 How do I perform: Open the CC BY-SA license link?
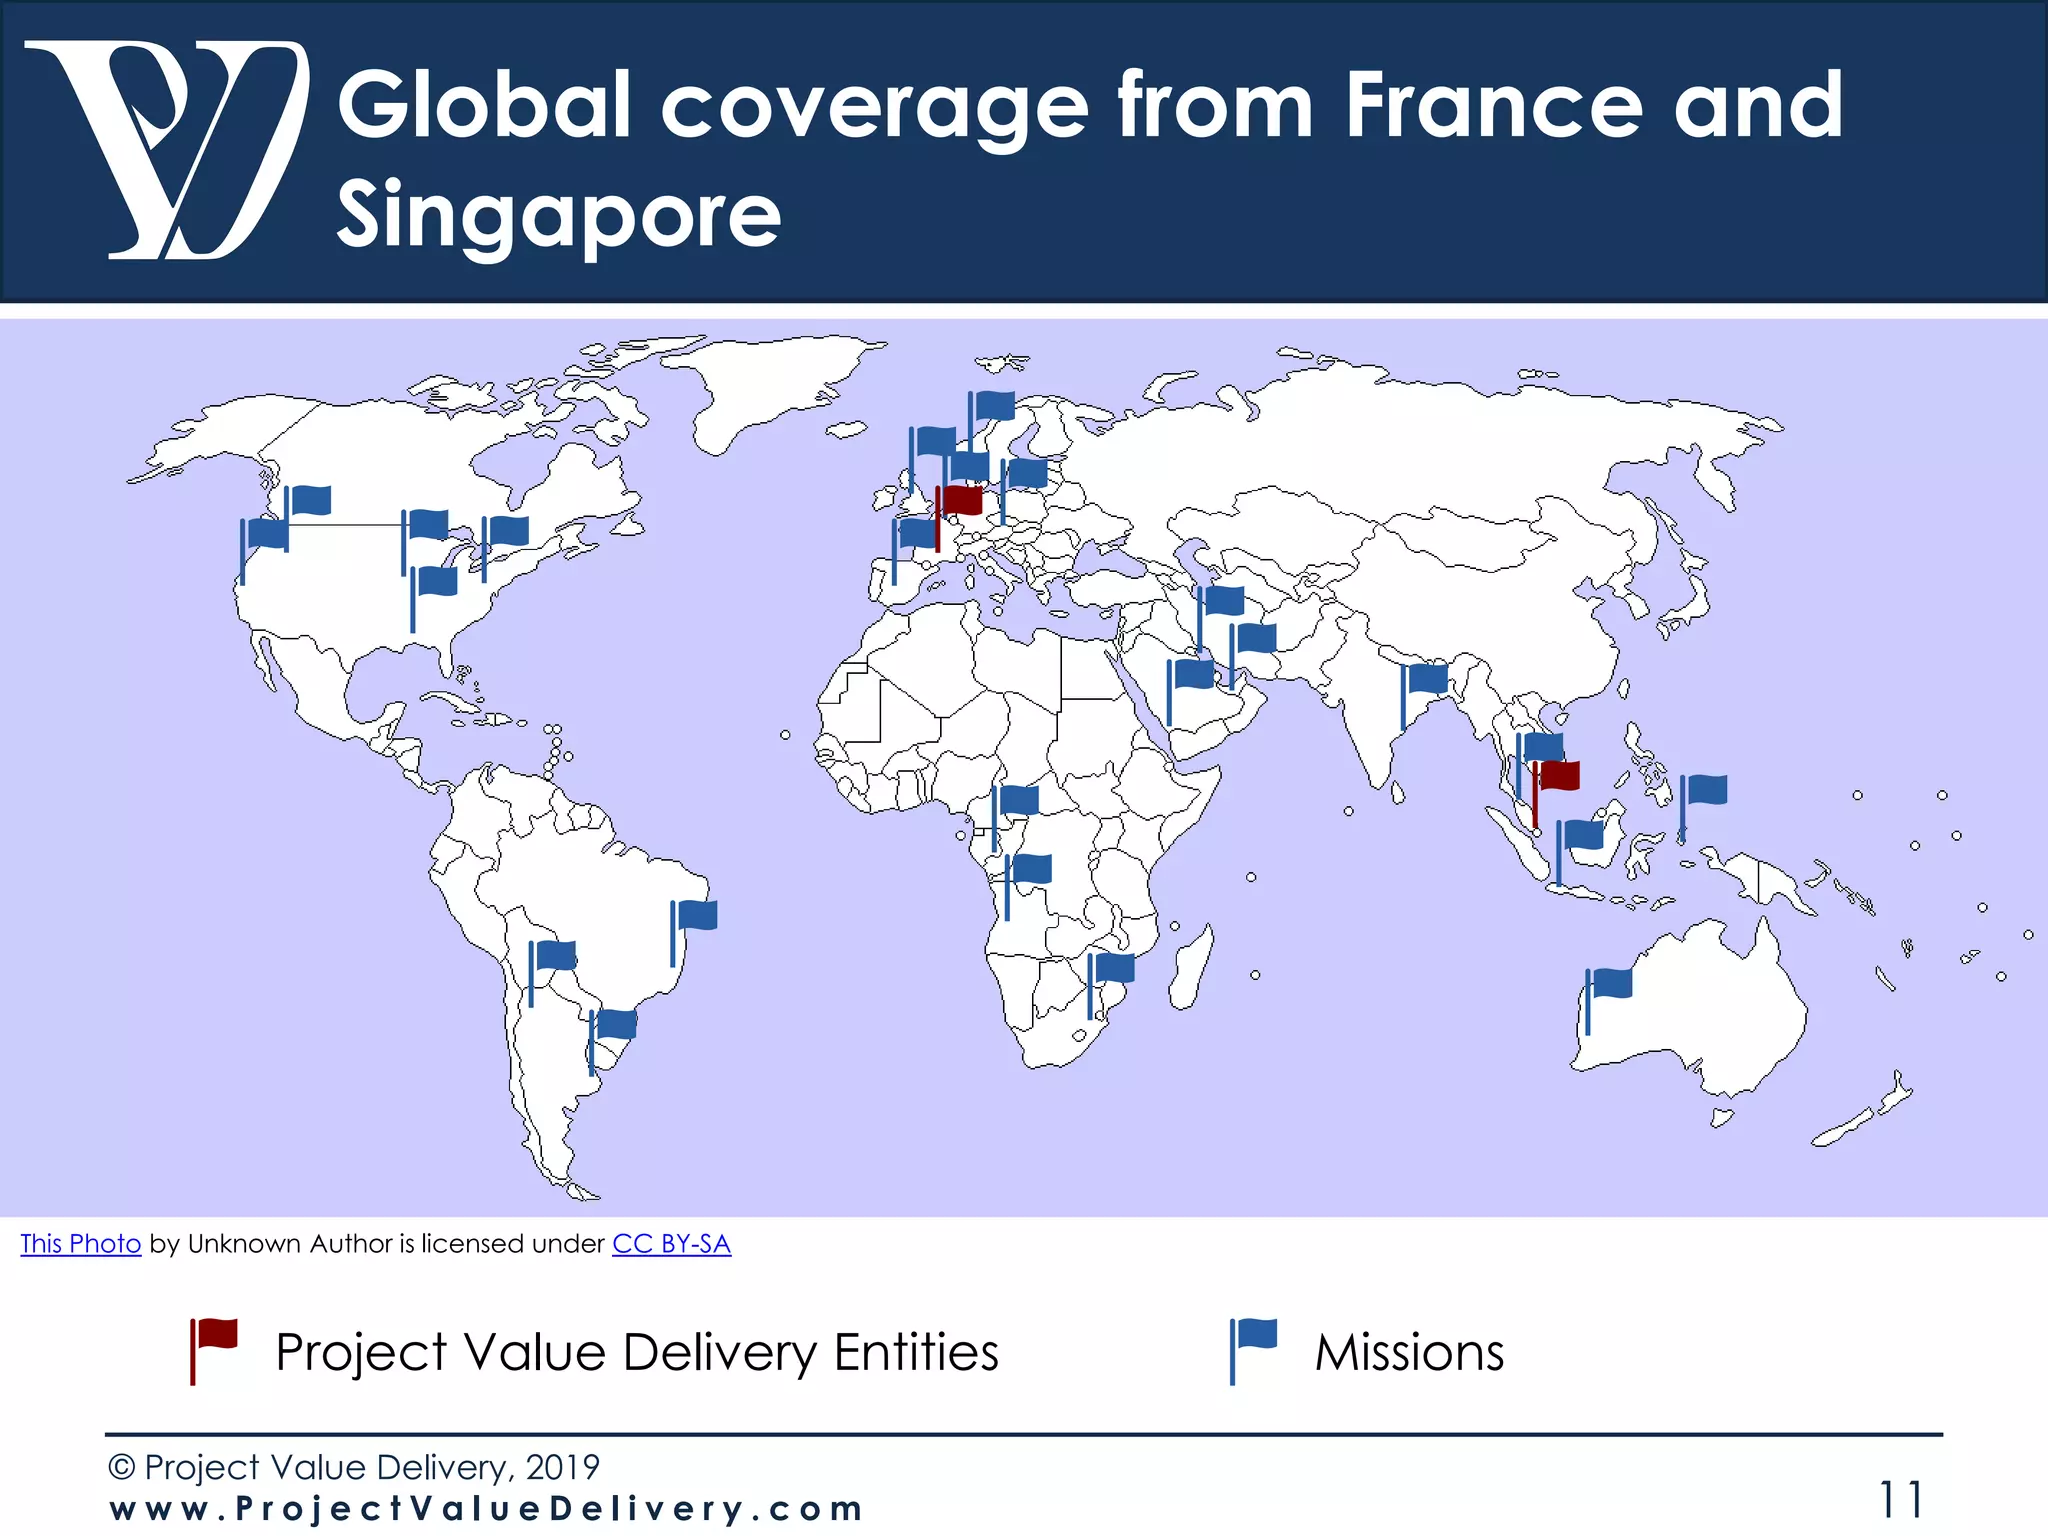point(671,1243)
